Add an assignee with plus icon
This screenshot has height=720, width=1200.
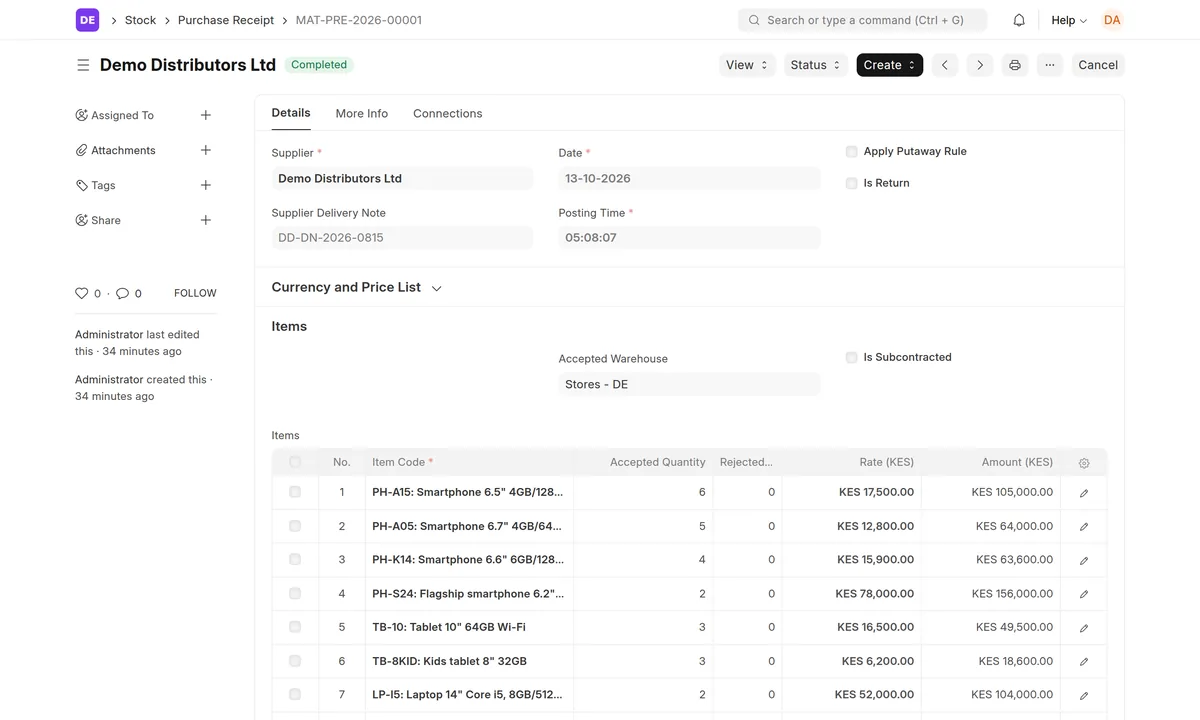coord(206,115)
